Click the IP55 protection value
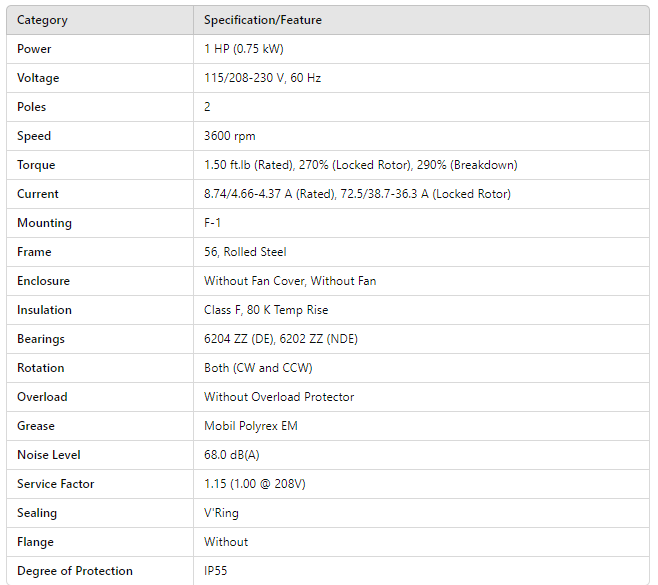The height and width of the screenshot is (585, 658). pos(217,571)
